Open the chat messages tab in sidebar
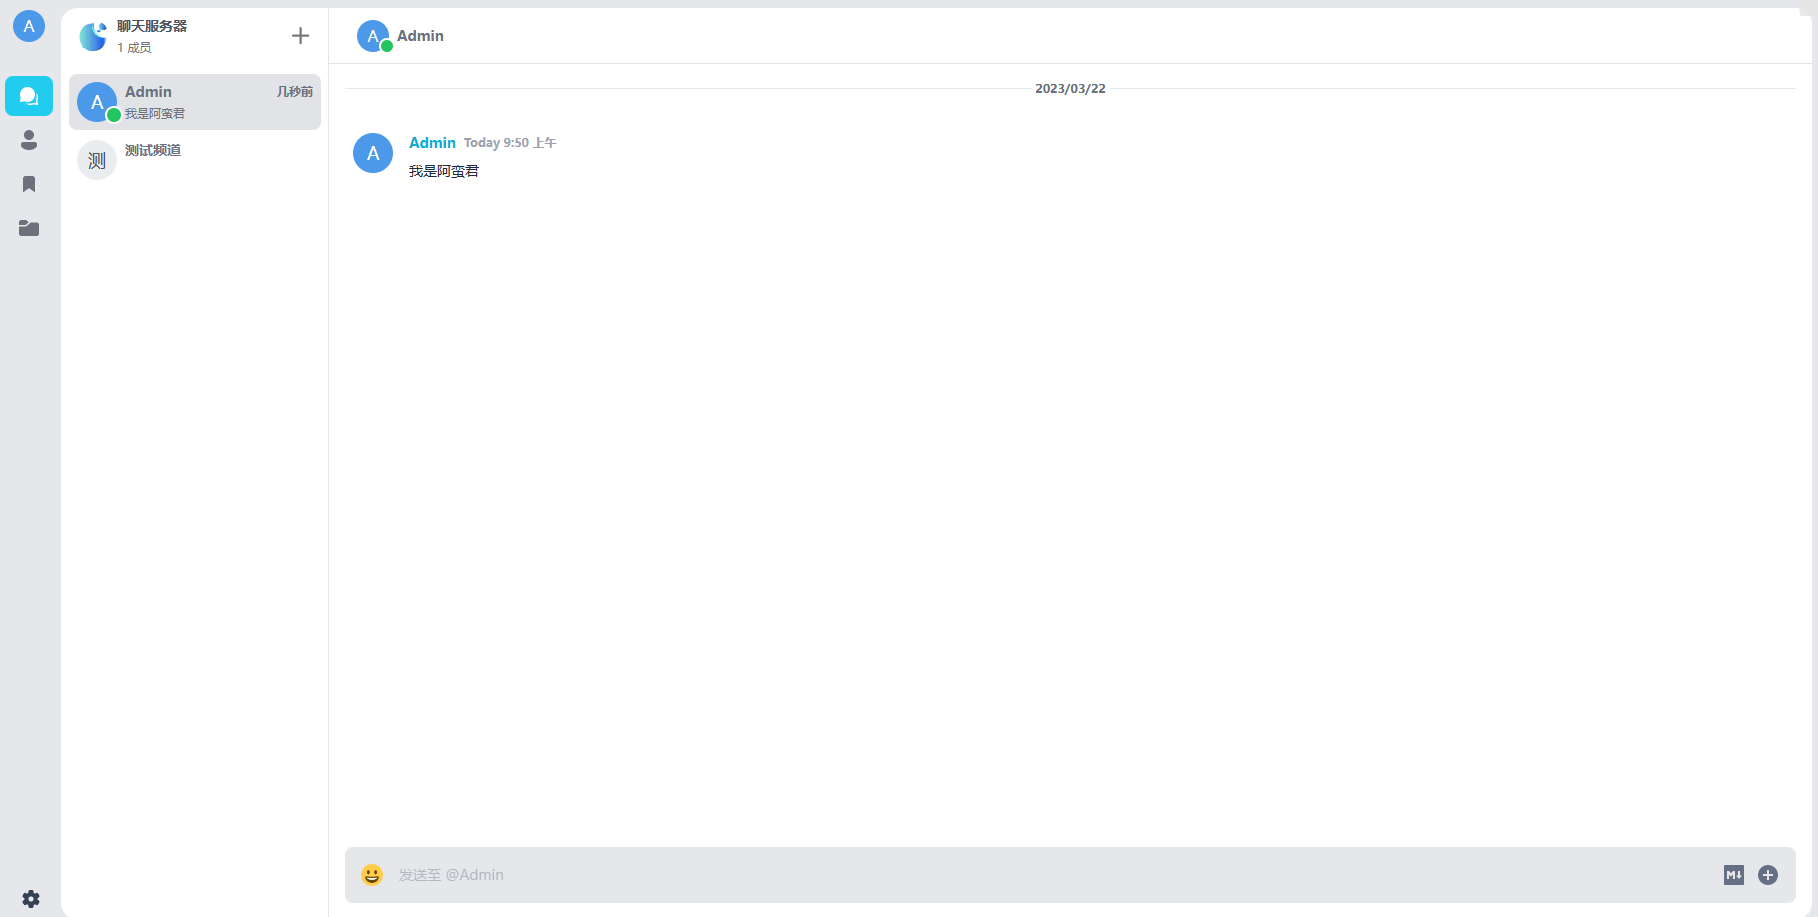1818x917 pixels. [29, 96]
